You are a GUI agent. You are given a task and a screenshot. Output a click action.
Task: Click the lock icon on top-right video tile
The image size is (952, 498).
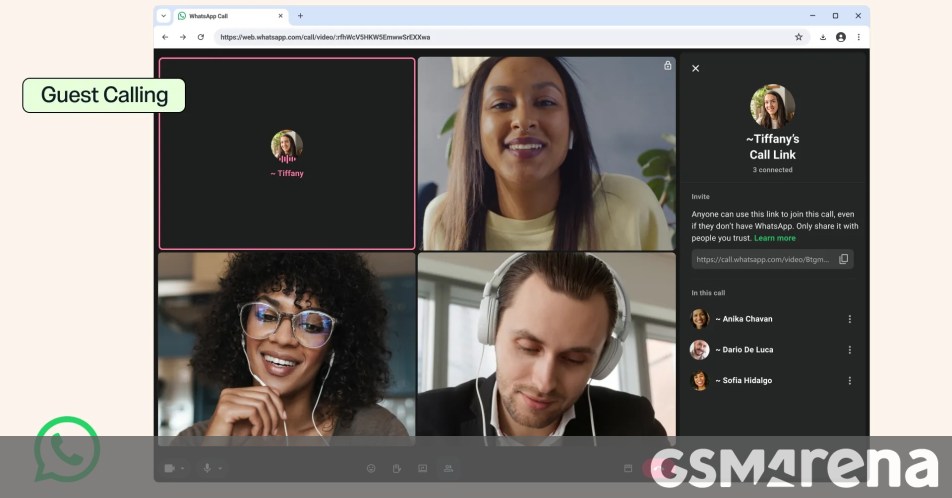click(667, 66)
